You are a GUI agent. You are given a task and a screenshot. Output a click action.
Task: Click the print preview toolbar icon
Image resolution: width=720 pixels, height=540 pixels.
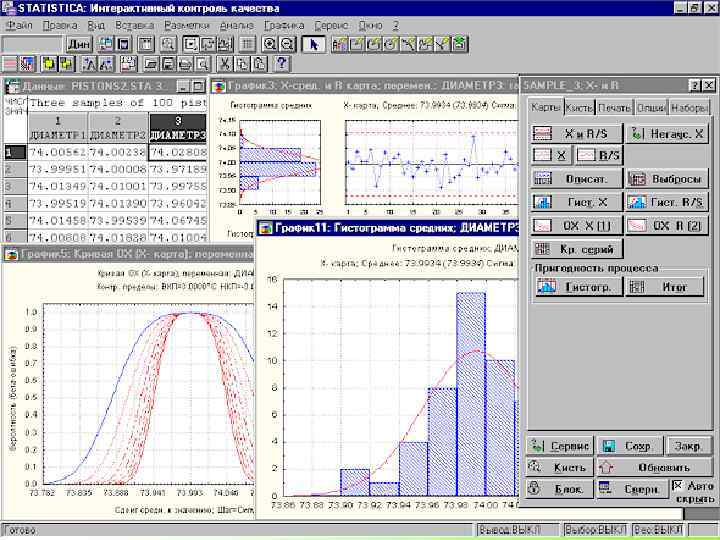tap(202, 64)
